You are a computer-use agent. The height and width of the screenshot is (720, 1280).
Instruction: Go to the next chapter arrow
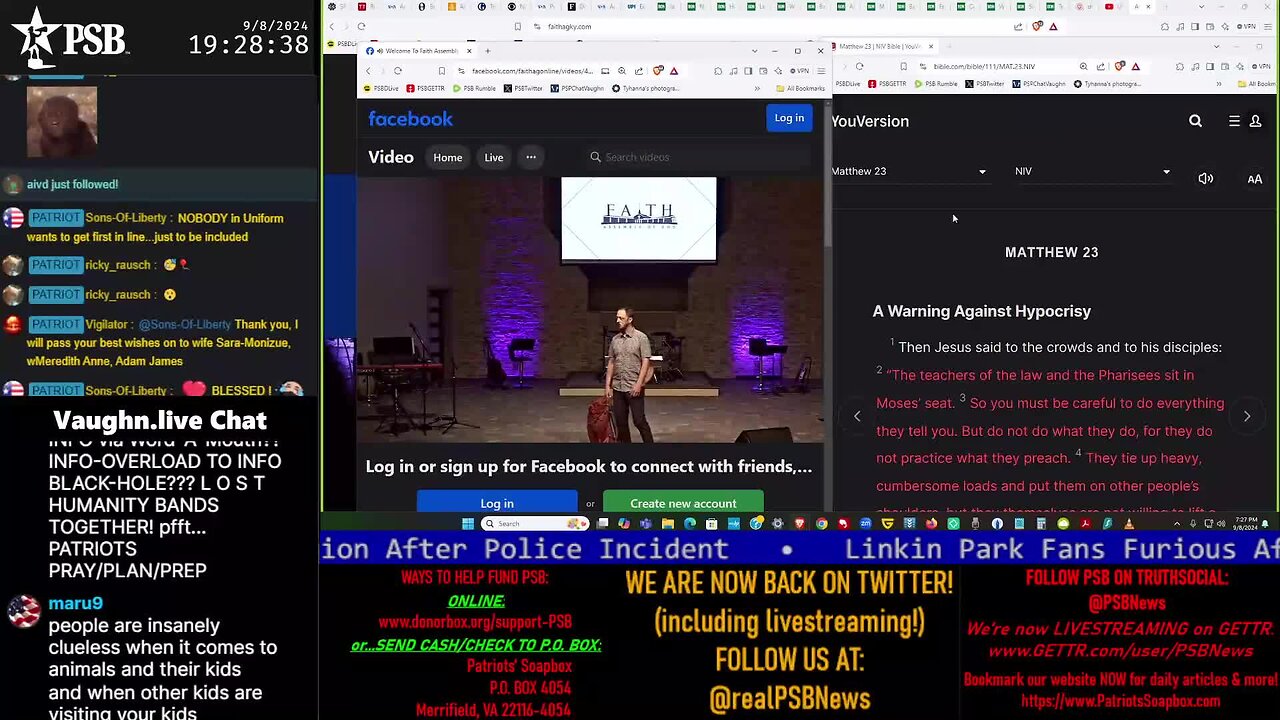click(1247, 416)
